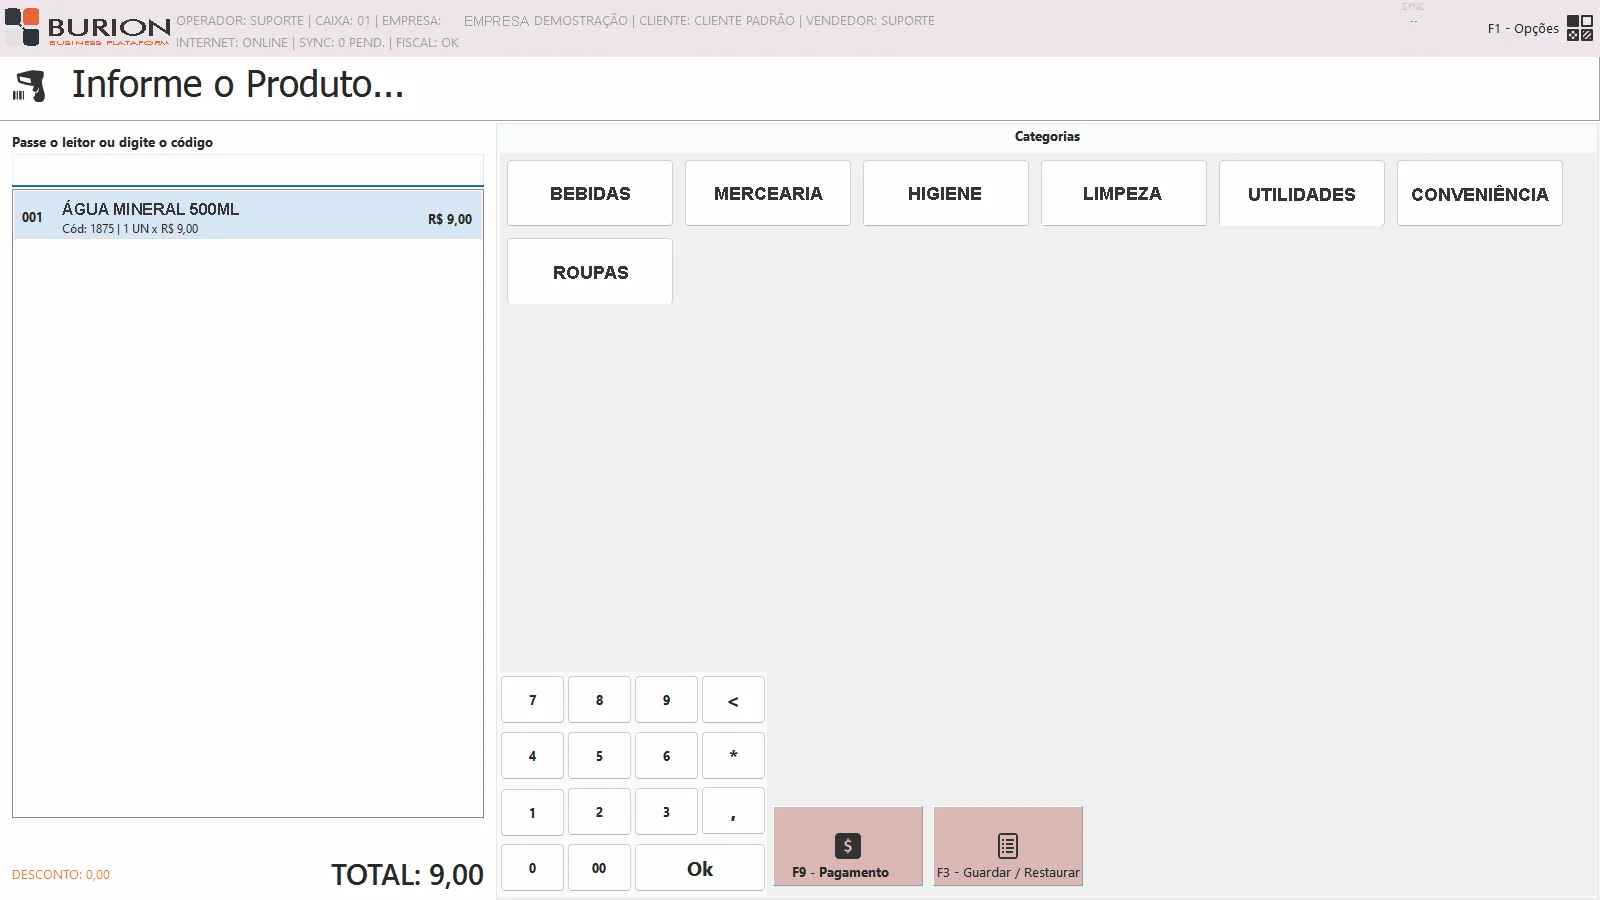This screenshot has height=900, width=1600.
Task: Tap keypad digit 9
Action: coord(666,700)
